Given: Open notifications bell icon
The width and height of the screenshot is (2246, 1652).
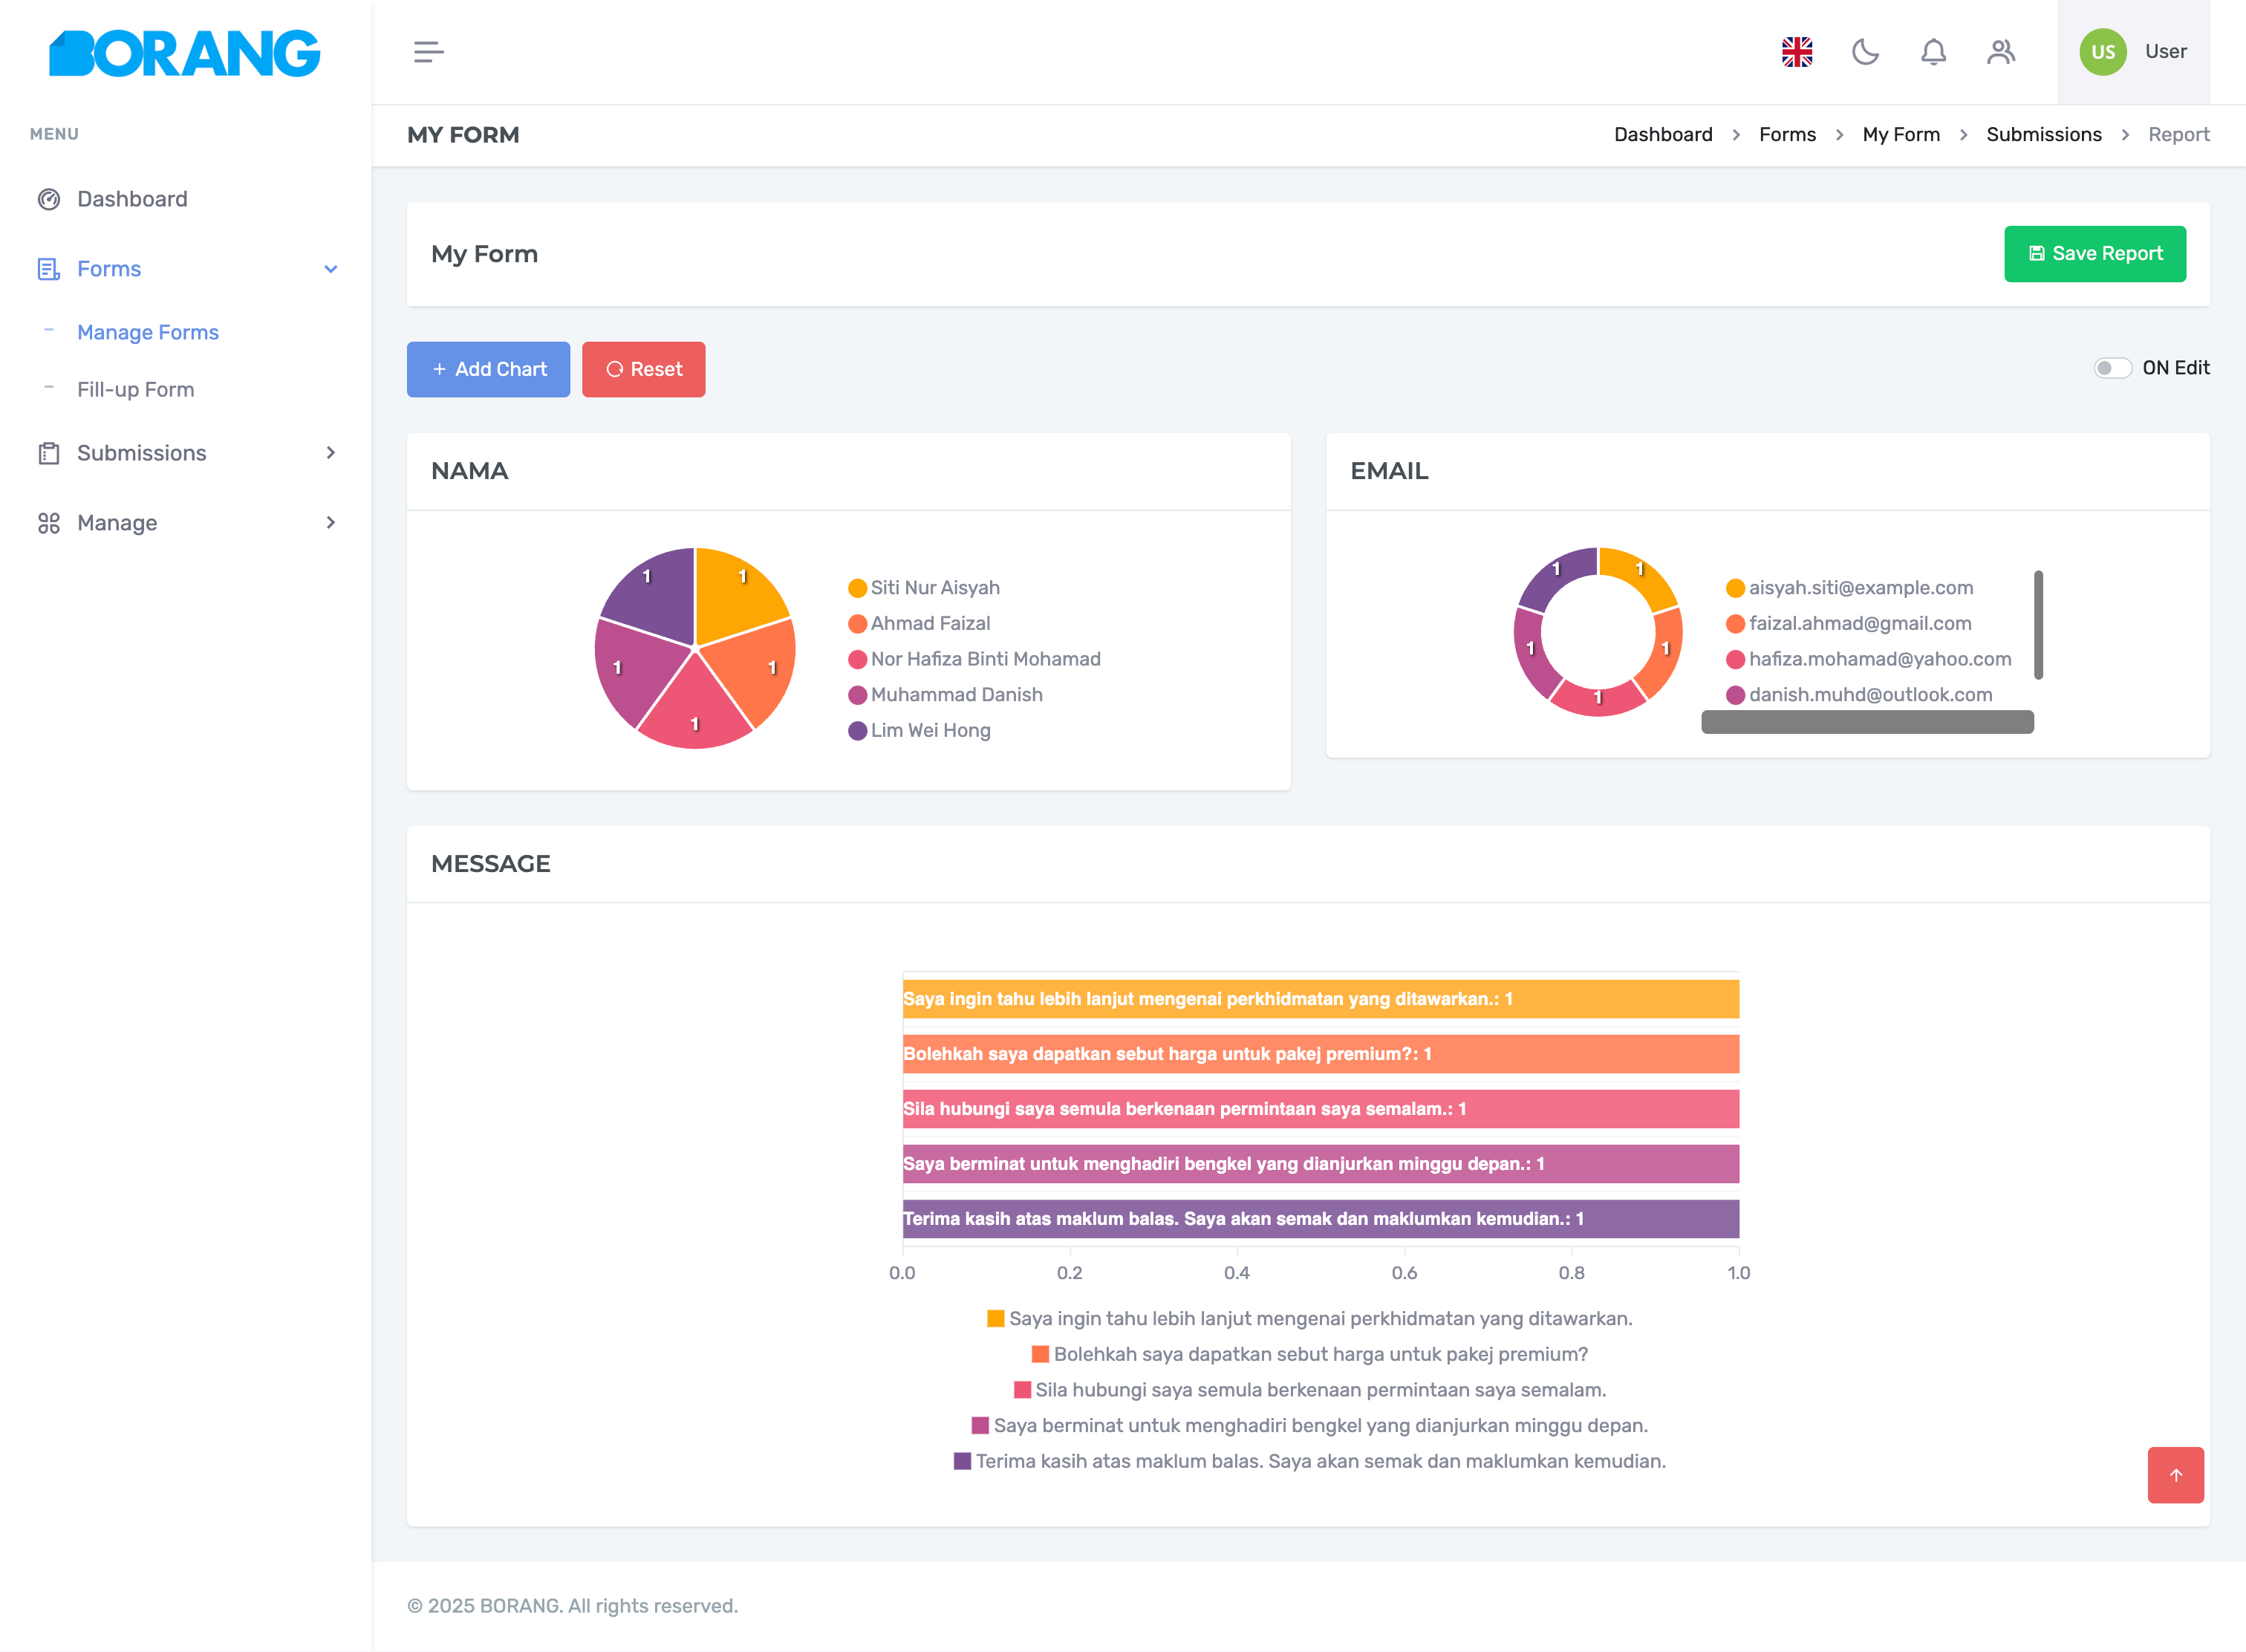Looking at the screenshot, I should coord(1933,52).
